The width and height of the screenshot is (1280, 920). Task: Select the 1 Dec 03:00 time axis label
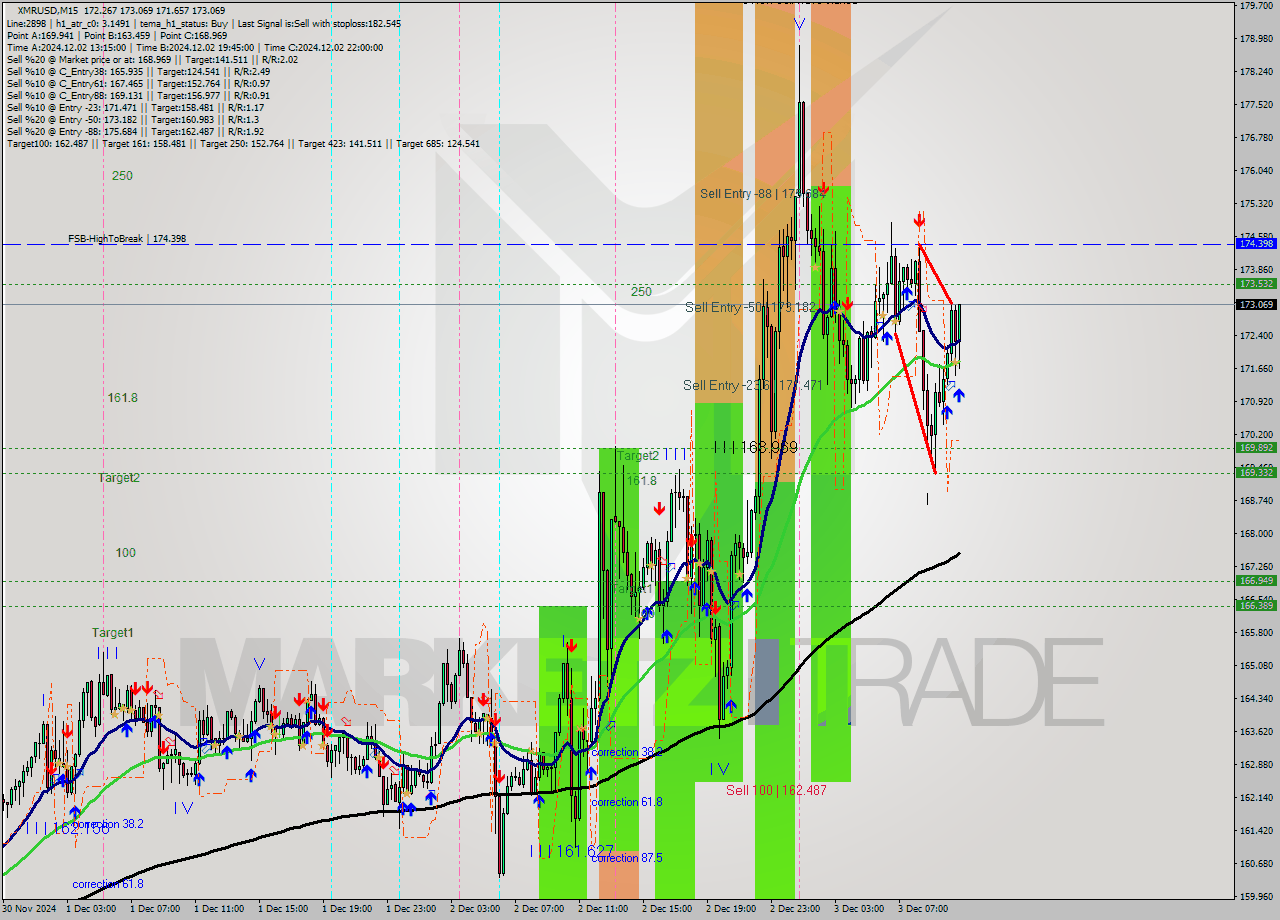point(90,909)
